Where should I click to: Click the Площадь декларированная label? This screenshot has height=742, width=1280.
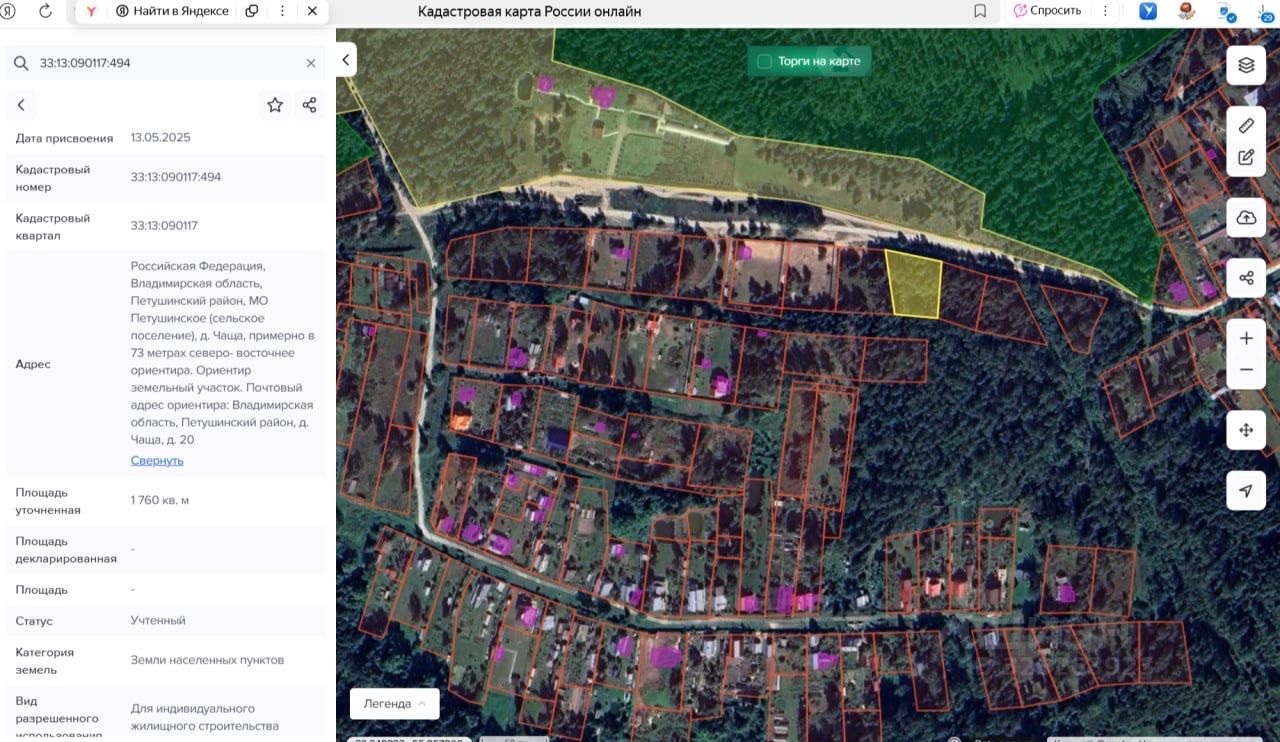coord(66,550)
